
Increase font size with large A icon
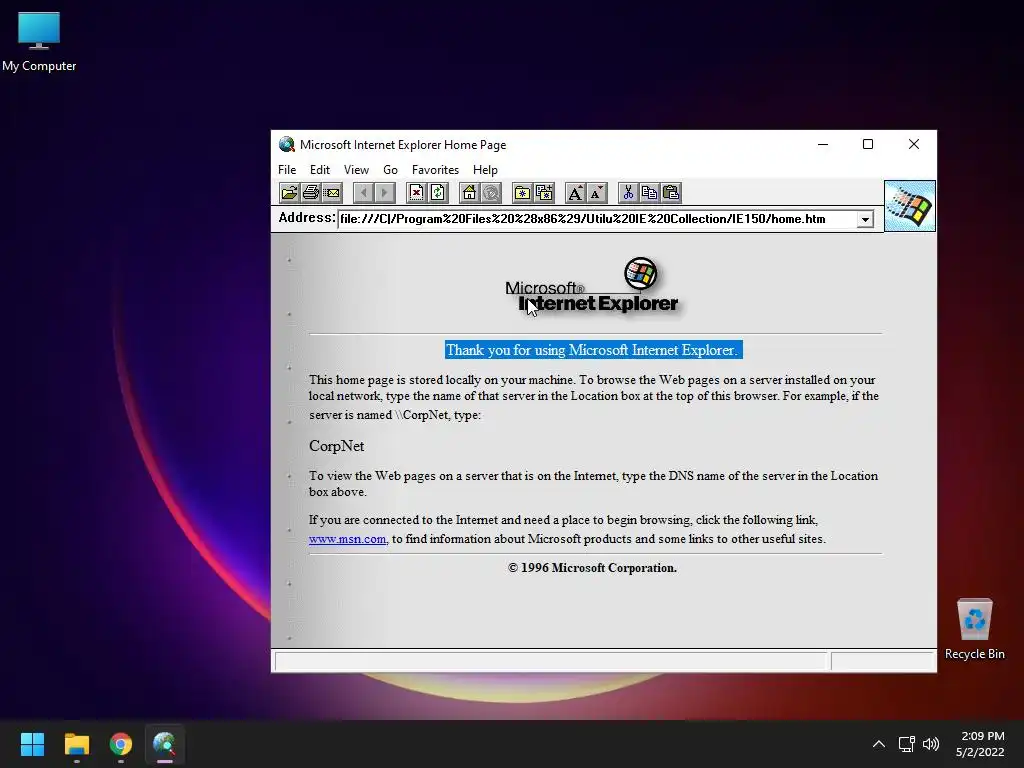pyautogui.click(x=575, y=193)
